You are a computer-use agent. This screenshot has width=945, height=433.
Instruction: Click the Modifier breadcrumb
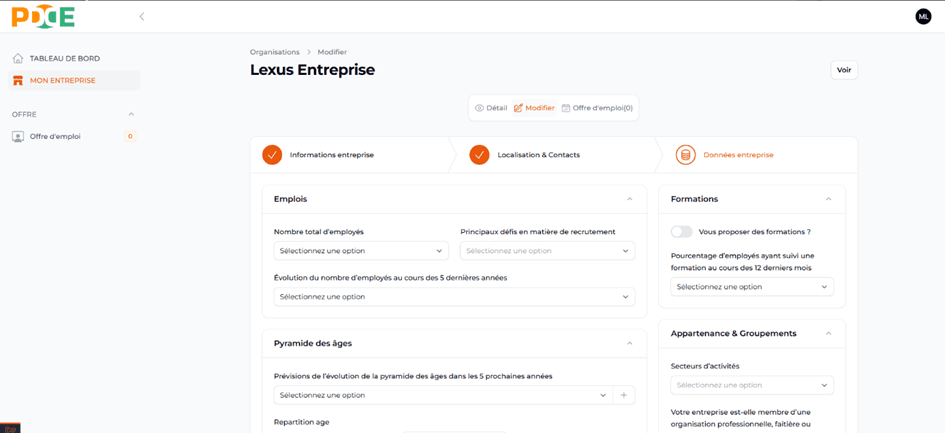click(x=332, y=52)
